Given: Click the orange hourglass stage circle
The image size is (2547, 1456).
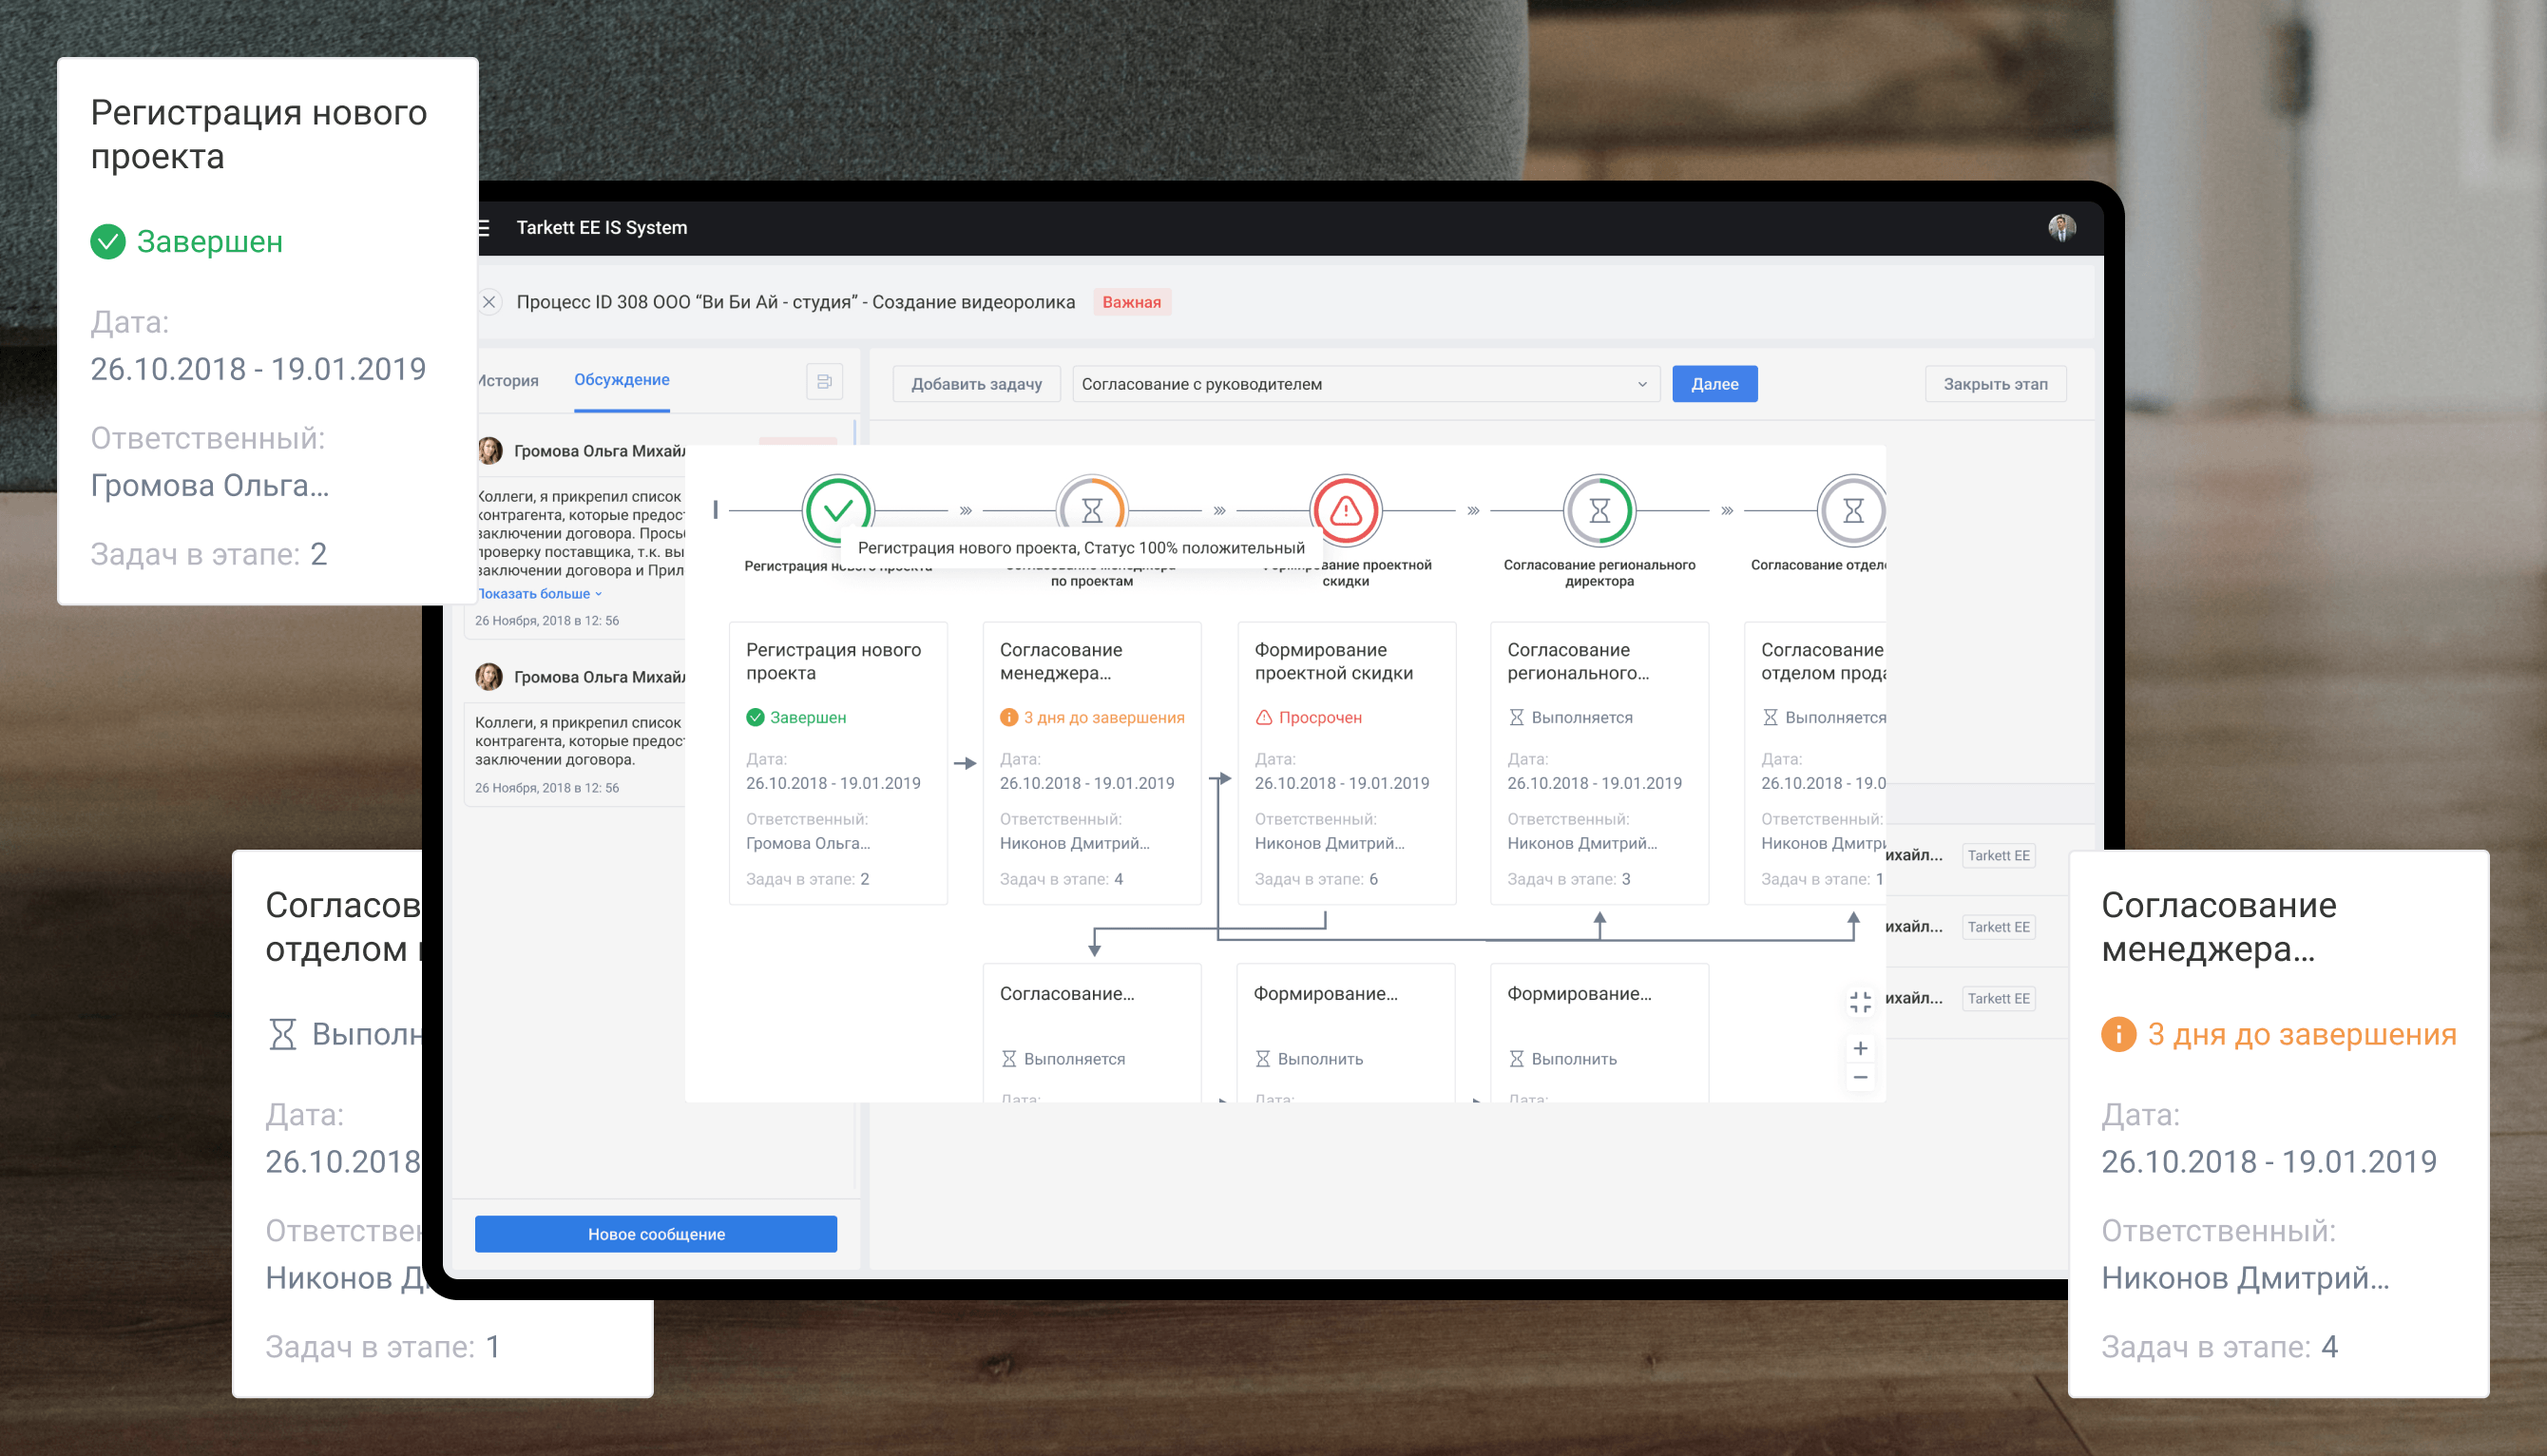Looking at the screenshot, I should [1092, 510].
